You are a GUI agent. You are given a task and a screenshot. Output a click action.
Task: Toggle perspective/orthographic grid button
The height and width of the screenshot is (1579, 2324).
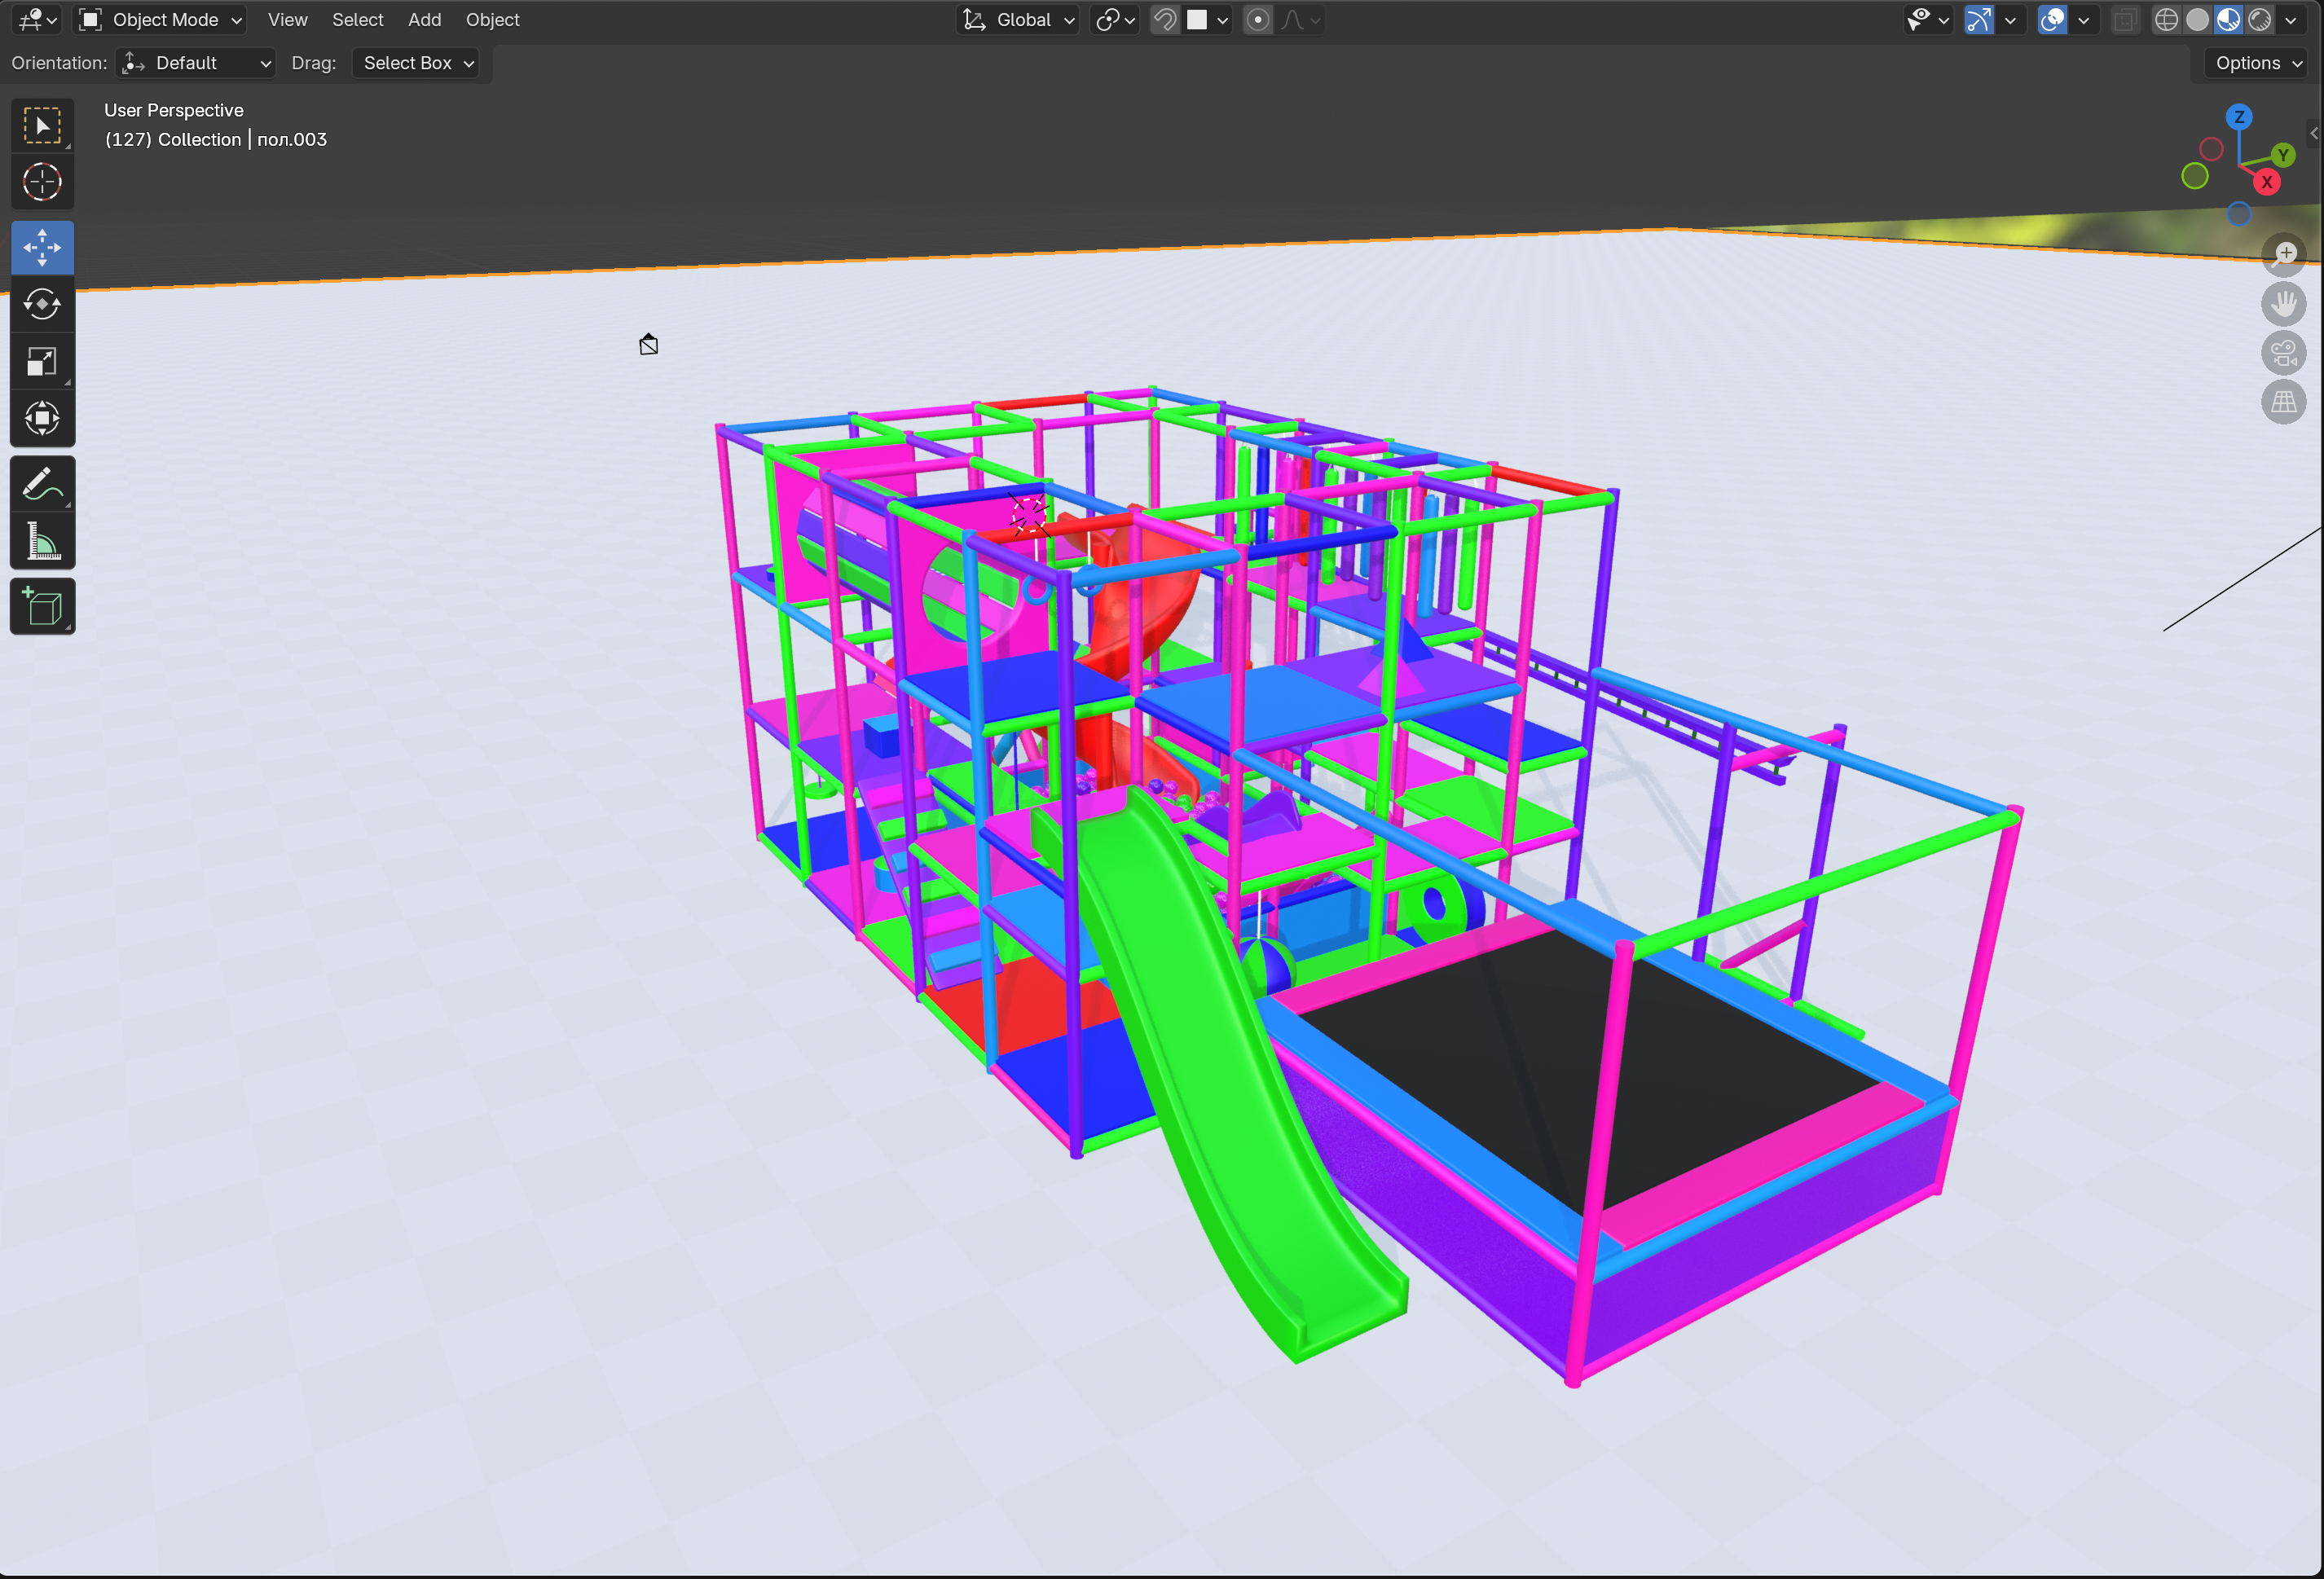pos(2283,402)
